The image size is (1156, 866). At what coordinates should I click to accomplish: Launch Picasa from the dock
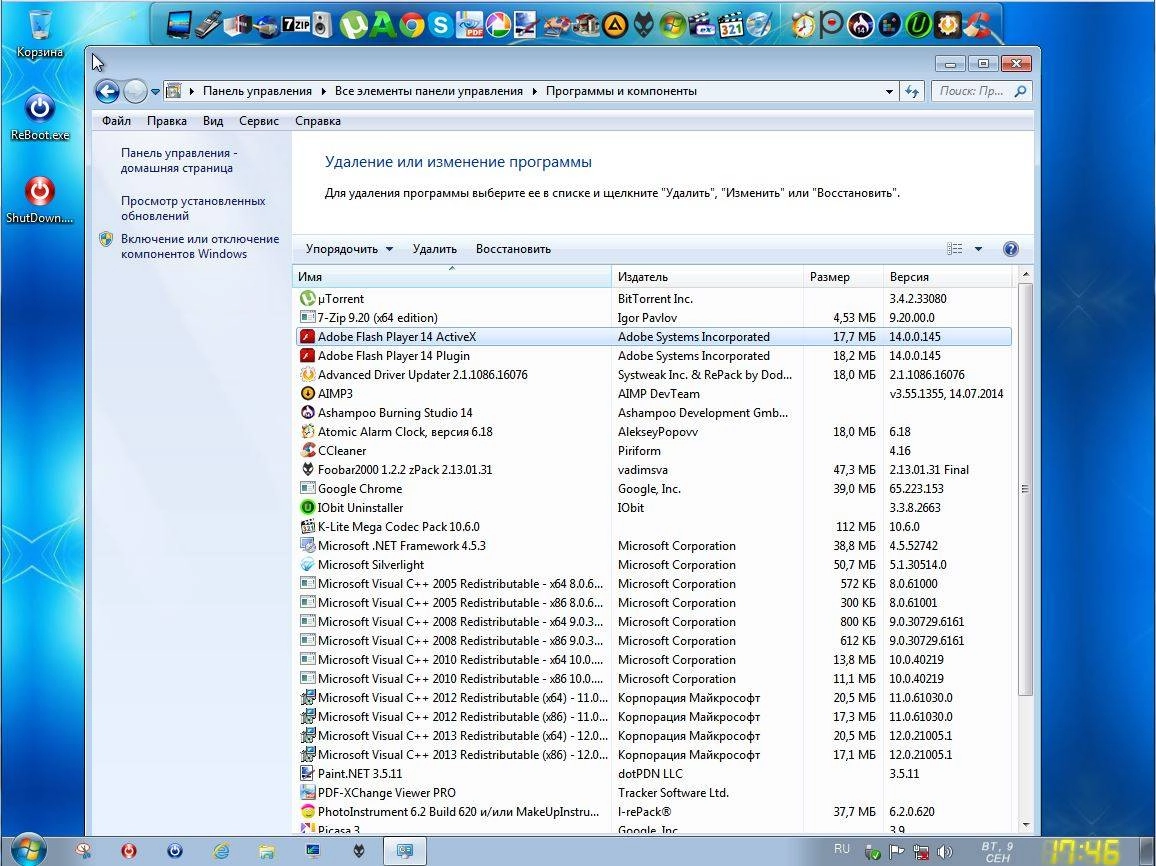tap(498, 25)
